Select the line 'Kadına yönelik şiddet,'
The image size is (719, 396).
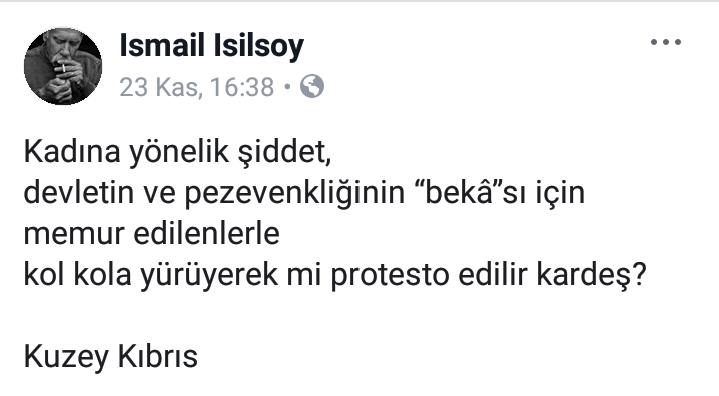[177, 152]
